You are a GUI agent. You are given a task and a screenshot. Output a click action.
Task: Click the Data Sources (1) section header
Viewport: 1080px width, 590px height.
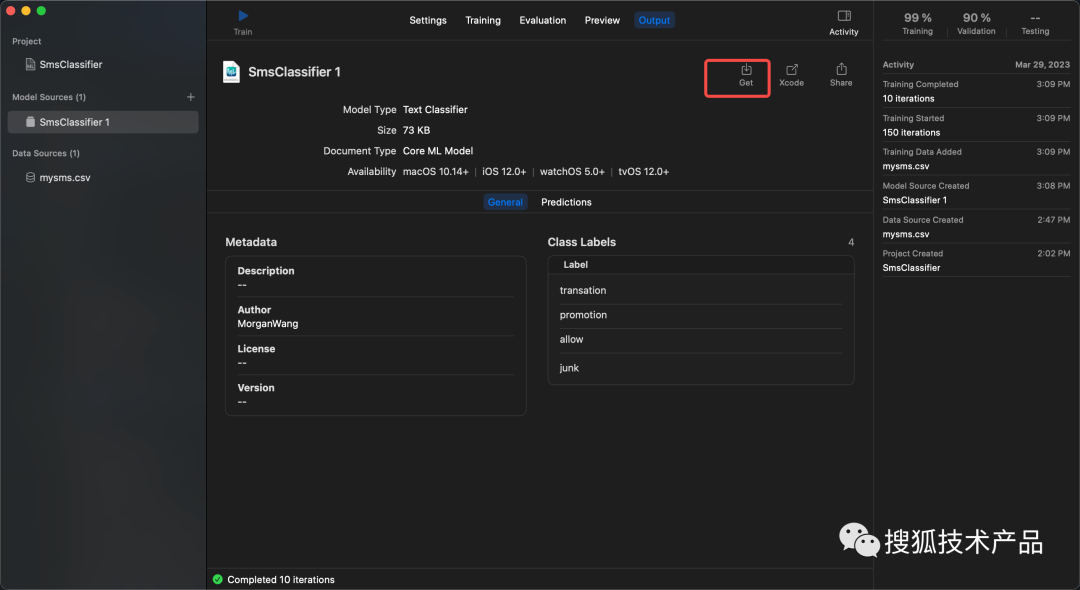46,154
